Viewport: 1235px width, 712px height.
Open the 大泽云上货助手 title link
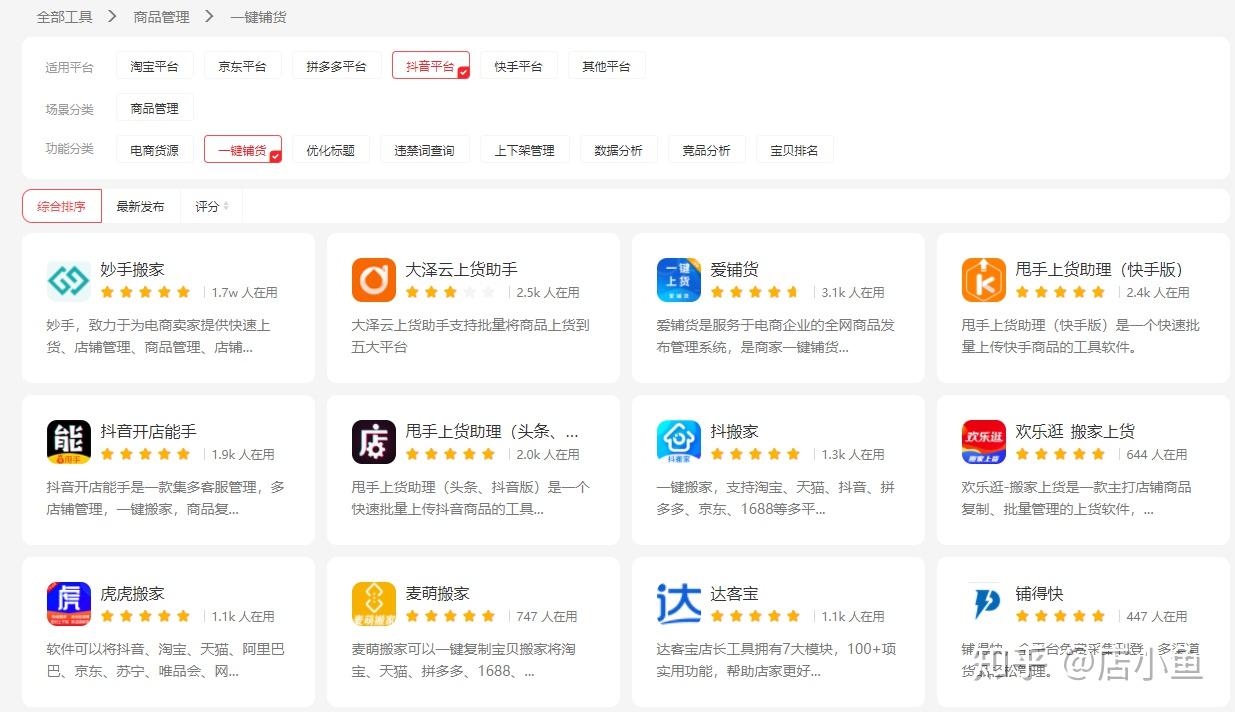[x=461, y=269]
